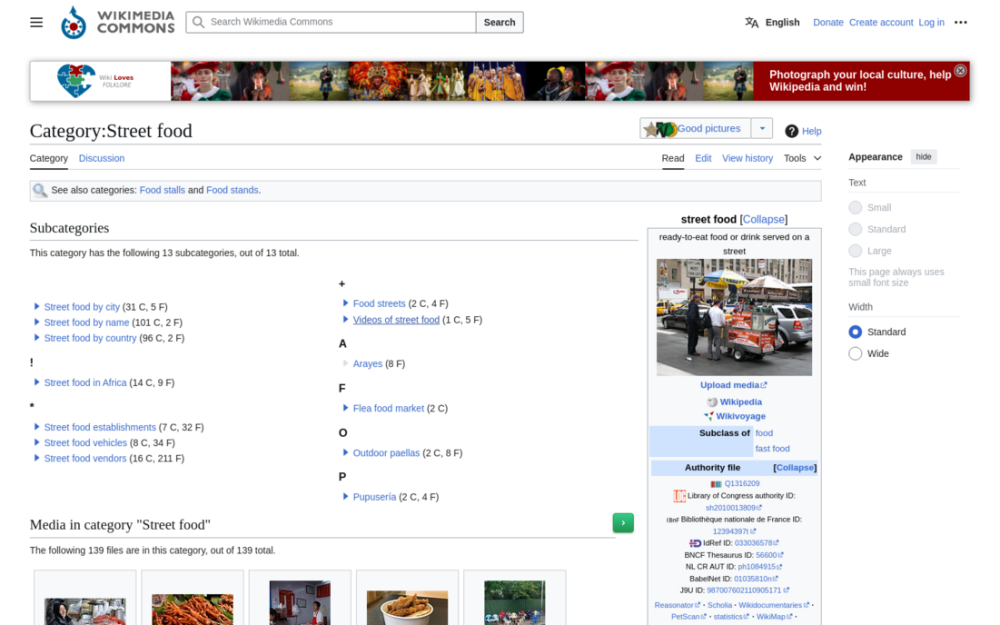Click the Library of Congress logo icon
Viewport: 1000px width, 625px height.
point(679,494)
